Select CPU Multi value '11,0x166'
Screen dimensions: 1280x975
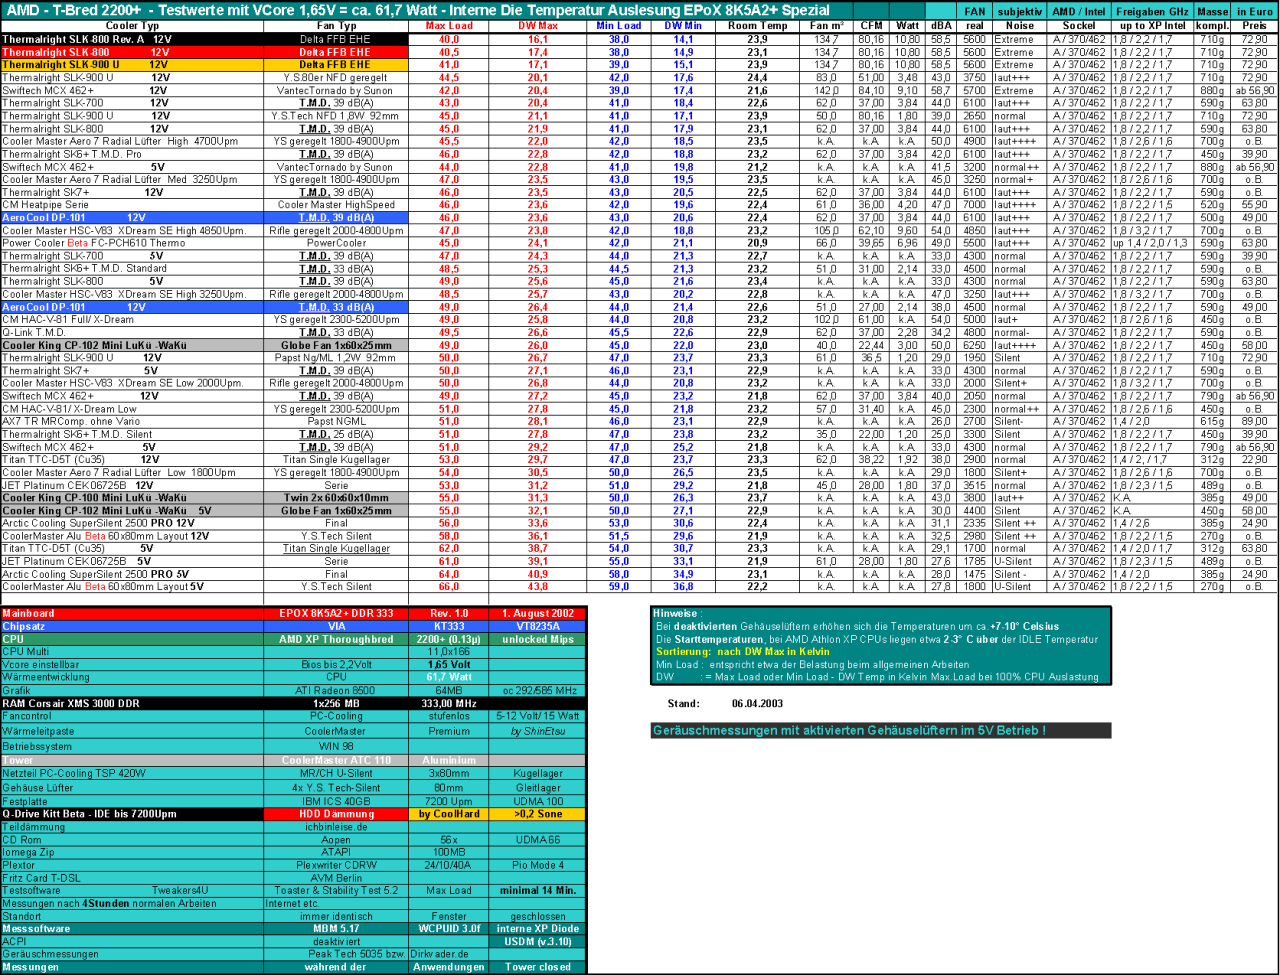pyautogui.click(x=448, y=652)
